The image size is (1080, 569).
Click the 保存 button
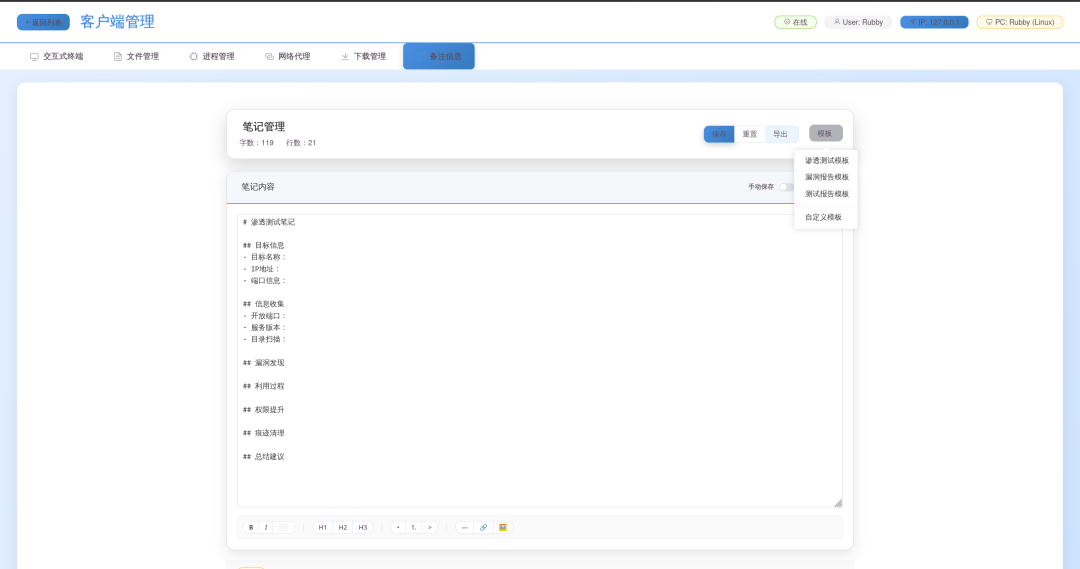pos(718,134)
